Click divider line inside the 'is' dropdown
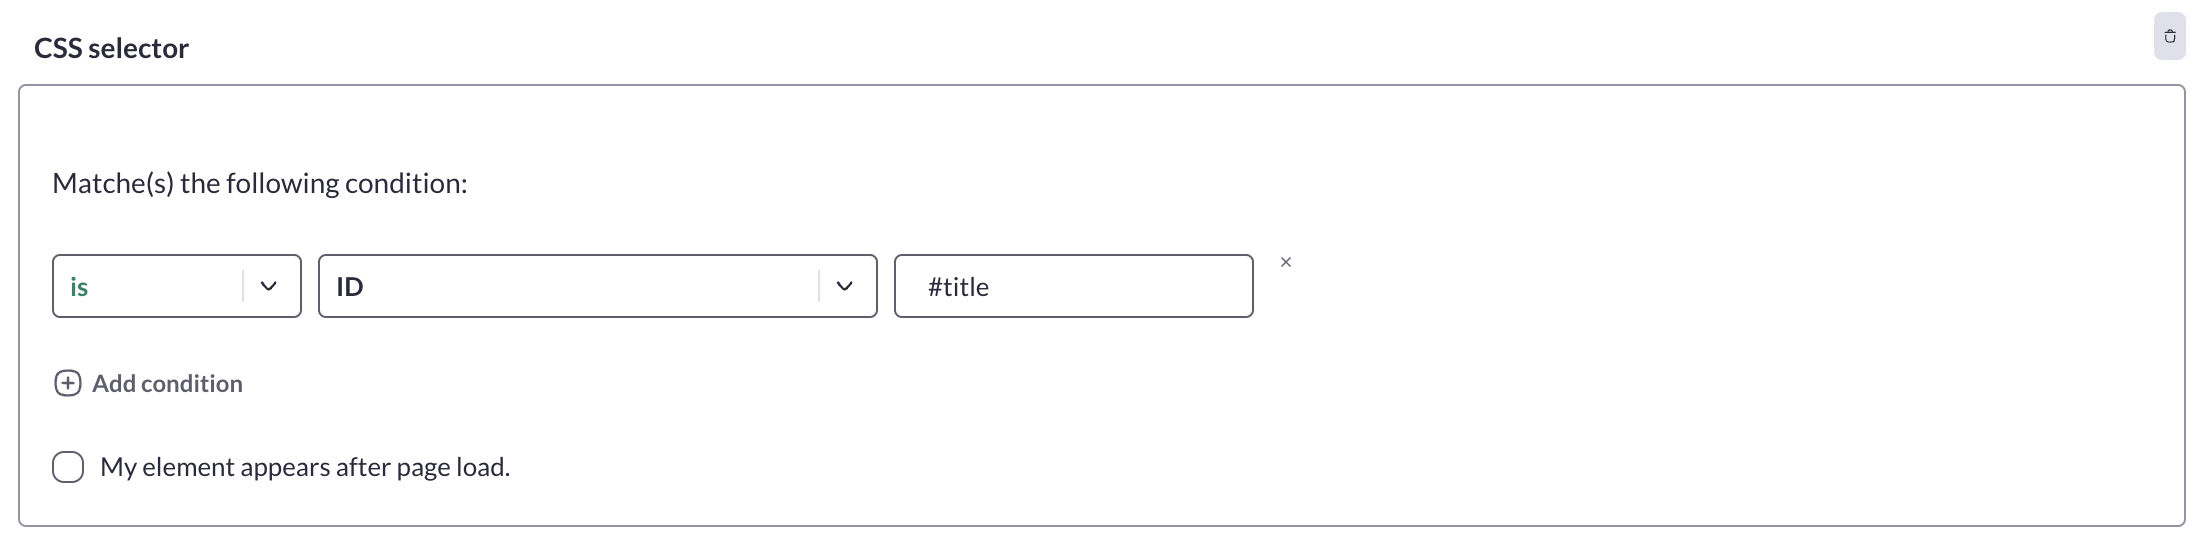The width and height of the screenshot is (2206, 540). click(242, 286)
